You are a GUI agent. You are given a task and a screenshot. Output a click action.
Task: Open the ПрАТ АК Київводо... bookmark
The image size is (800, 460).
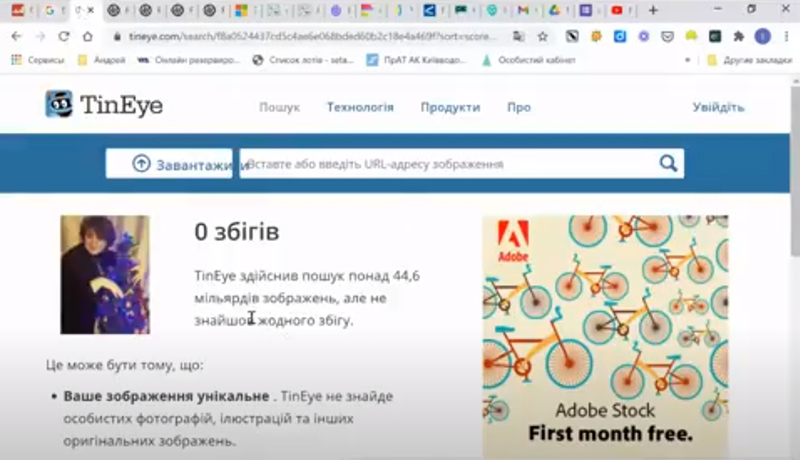tap(417, 60)
